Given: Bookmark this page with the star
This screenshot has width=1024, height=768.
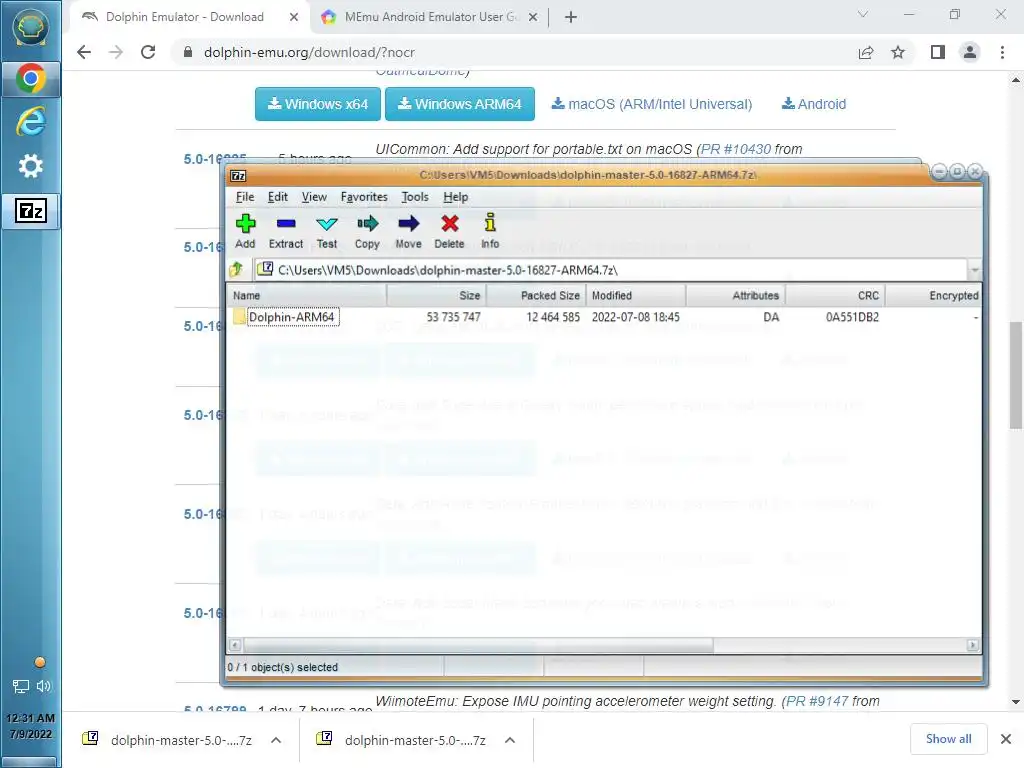Looking at the screenshot, I should pyautogui.click(x=898, y=52).
